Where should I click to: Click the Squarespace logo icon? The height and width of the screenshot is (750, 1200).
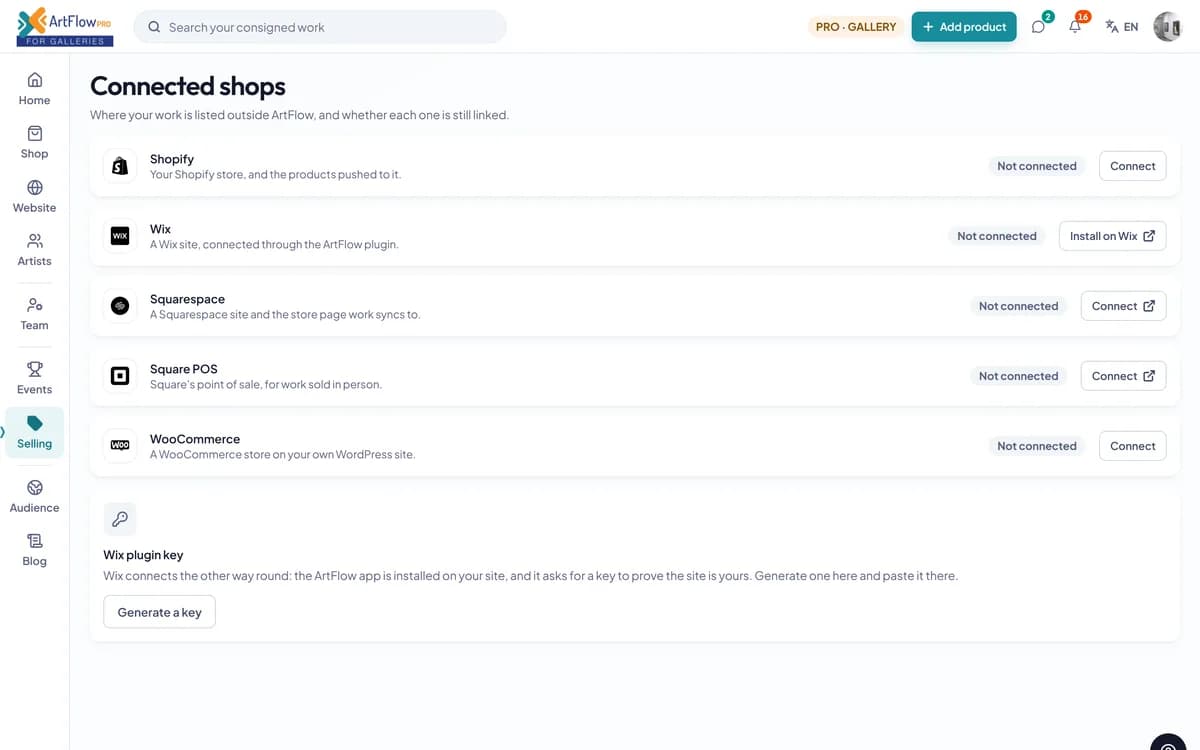tap(120, 306)
